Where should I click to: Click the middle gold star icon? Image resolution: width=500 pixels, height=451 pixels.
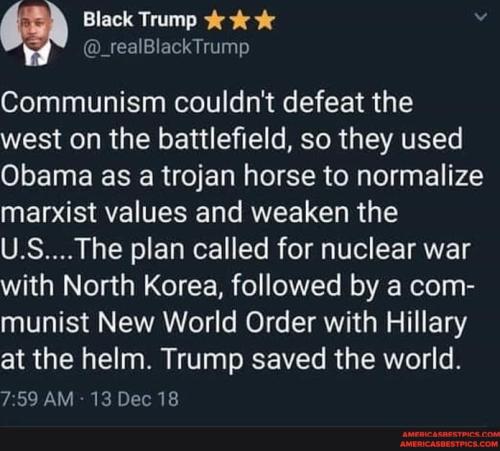(240, 21)
